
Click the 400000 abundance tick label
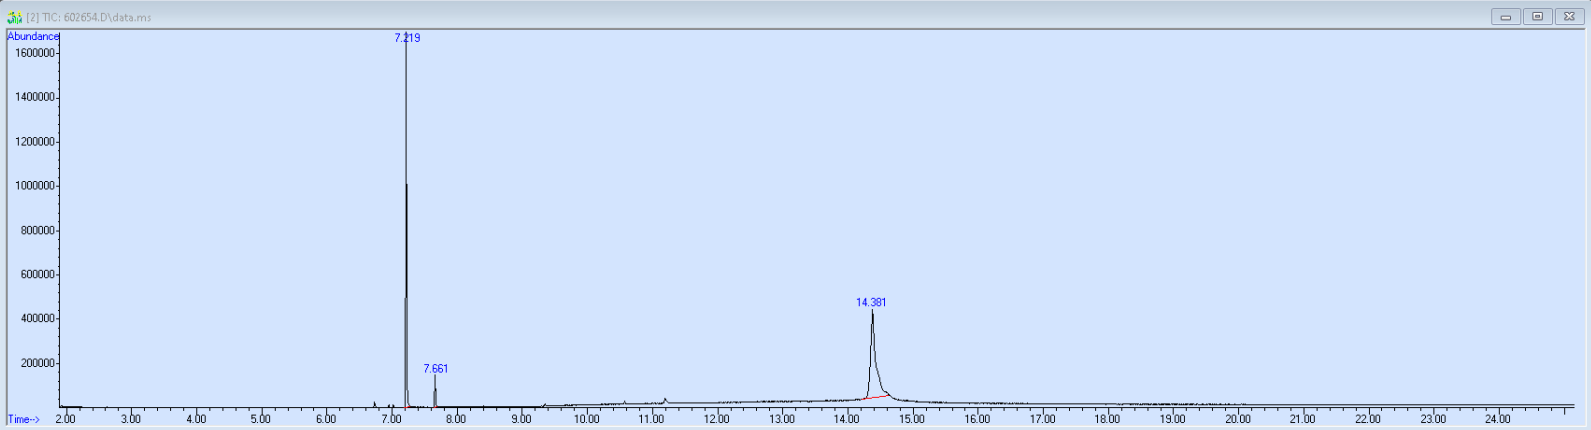37,319
